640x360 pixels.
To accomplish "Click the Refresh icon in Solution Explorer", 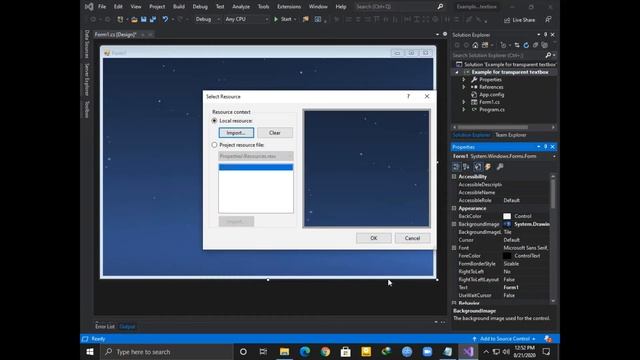I will pyautogui.click(x=526, y=45).
